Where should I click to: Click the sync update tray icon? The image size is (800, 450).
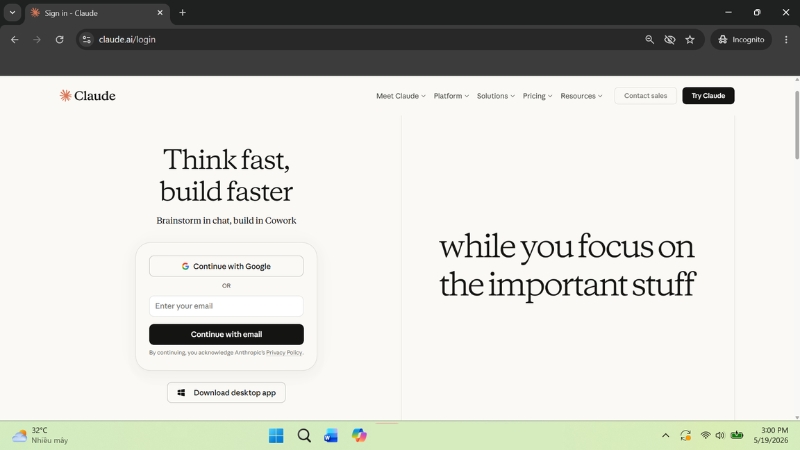685,435
